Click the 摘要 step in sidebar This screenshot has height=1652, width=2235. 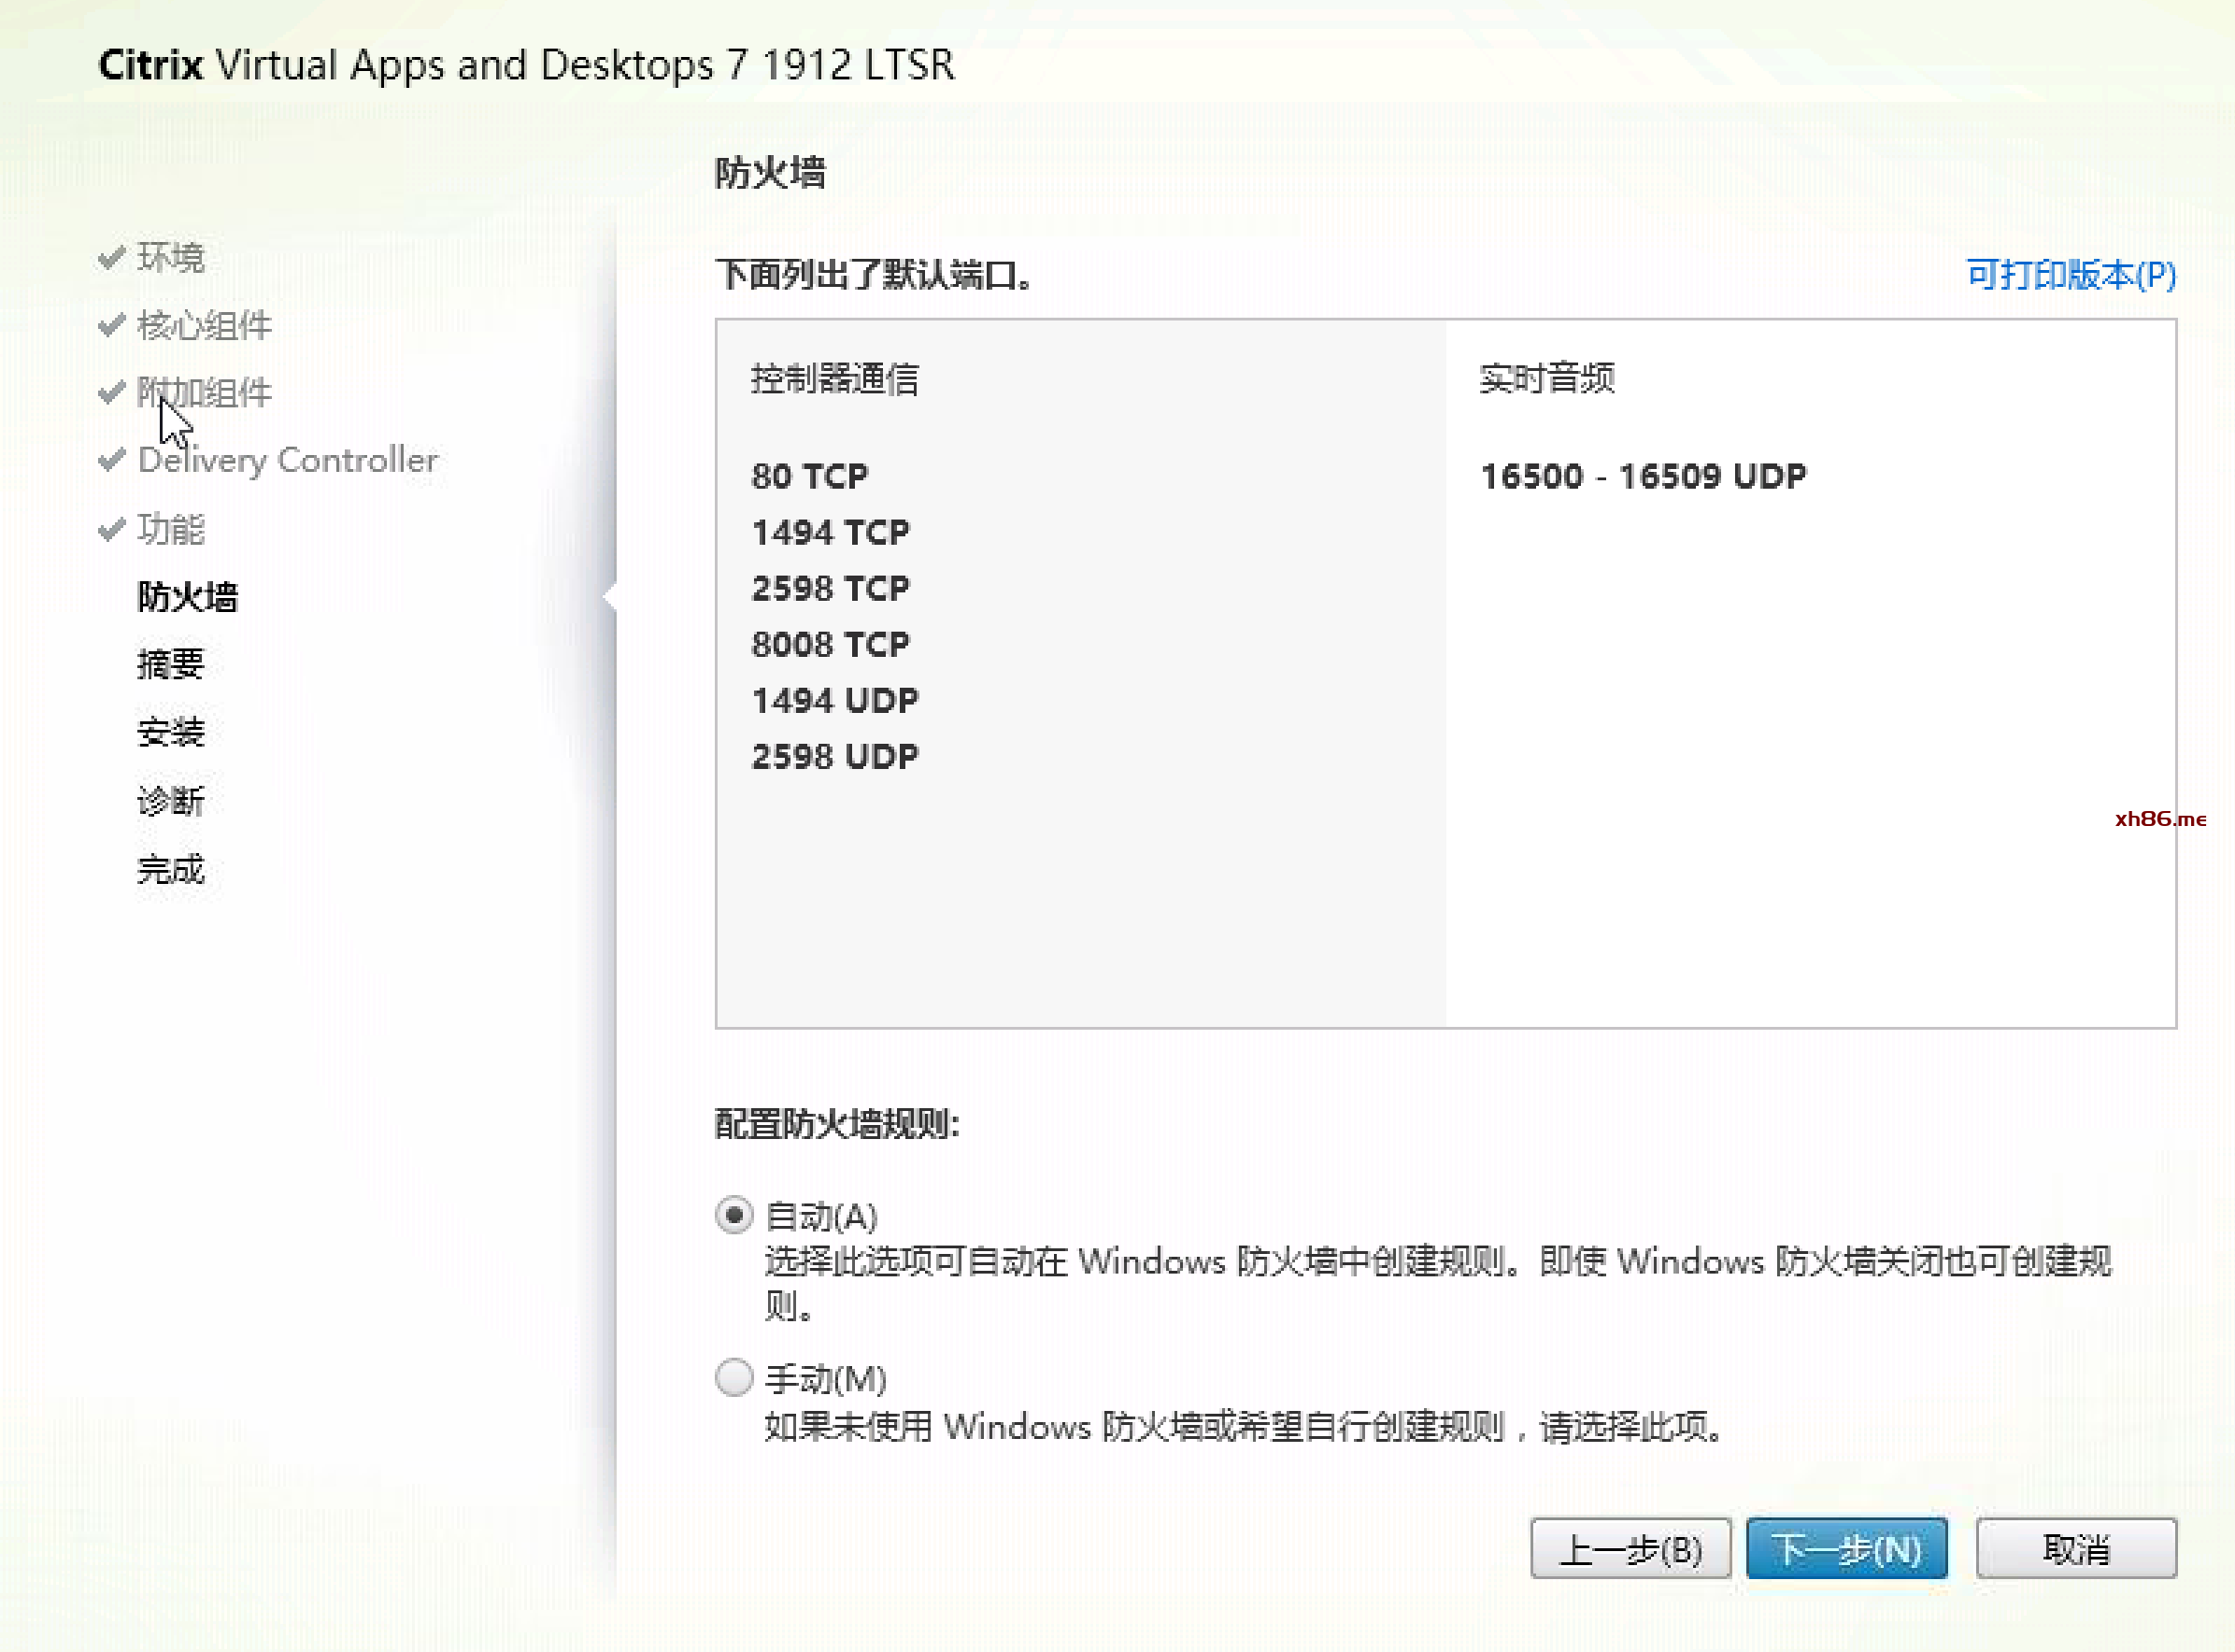pos(170,664)
